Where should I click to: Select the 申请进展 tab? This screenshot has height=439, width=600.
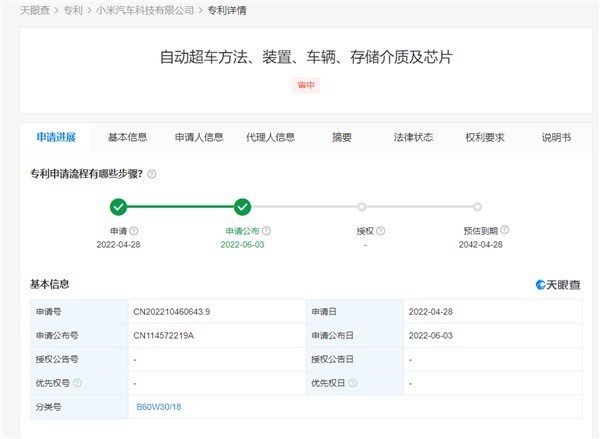pos(56,137)
